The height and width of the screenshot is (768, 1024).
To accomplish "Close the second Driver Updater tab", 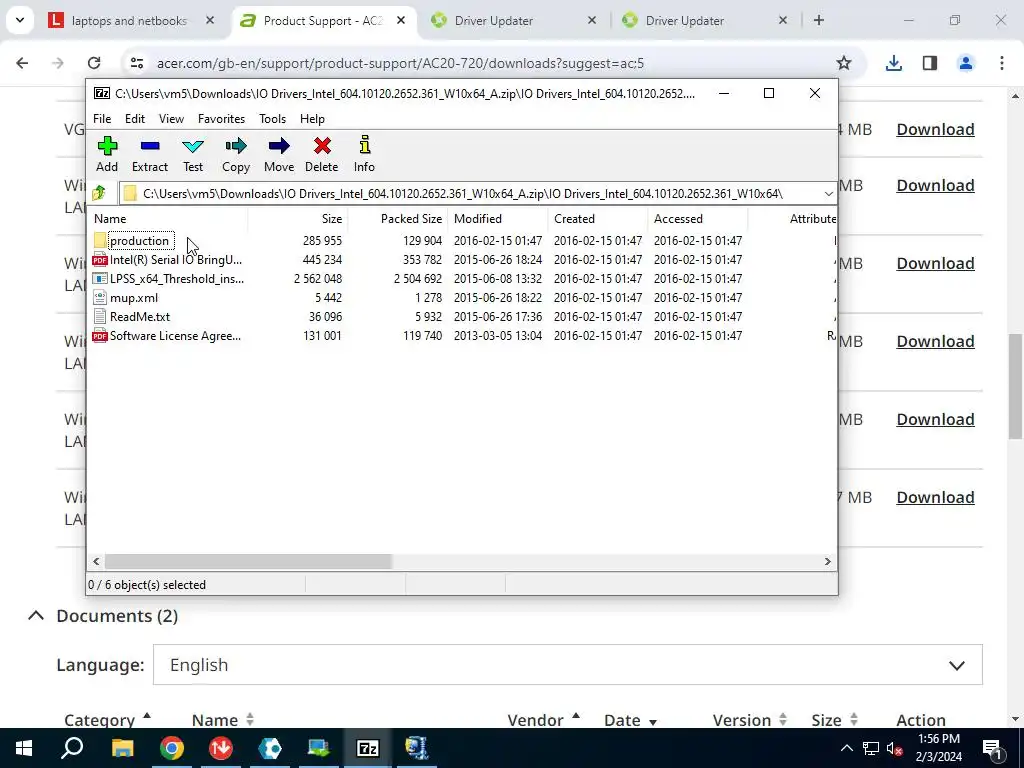I will click(x=782, y=21).
